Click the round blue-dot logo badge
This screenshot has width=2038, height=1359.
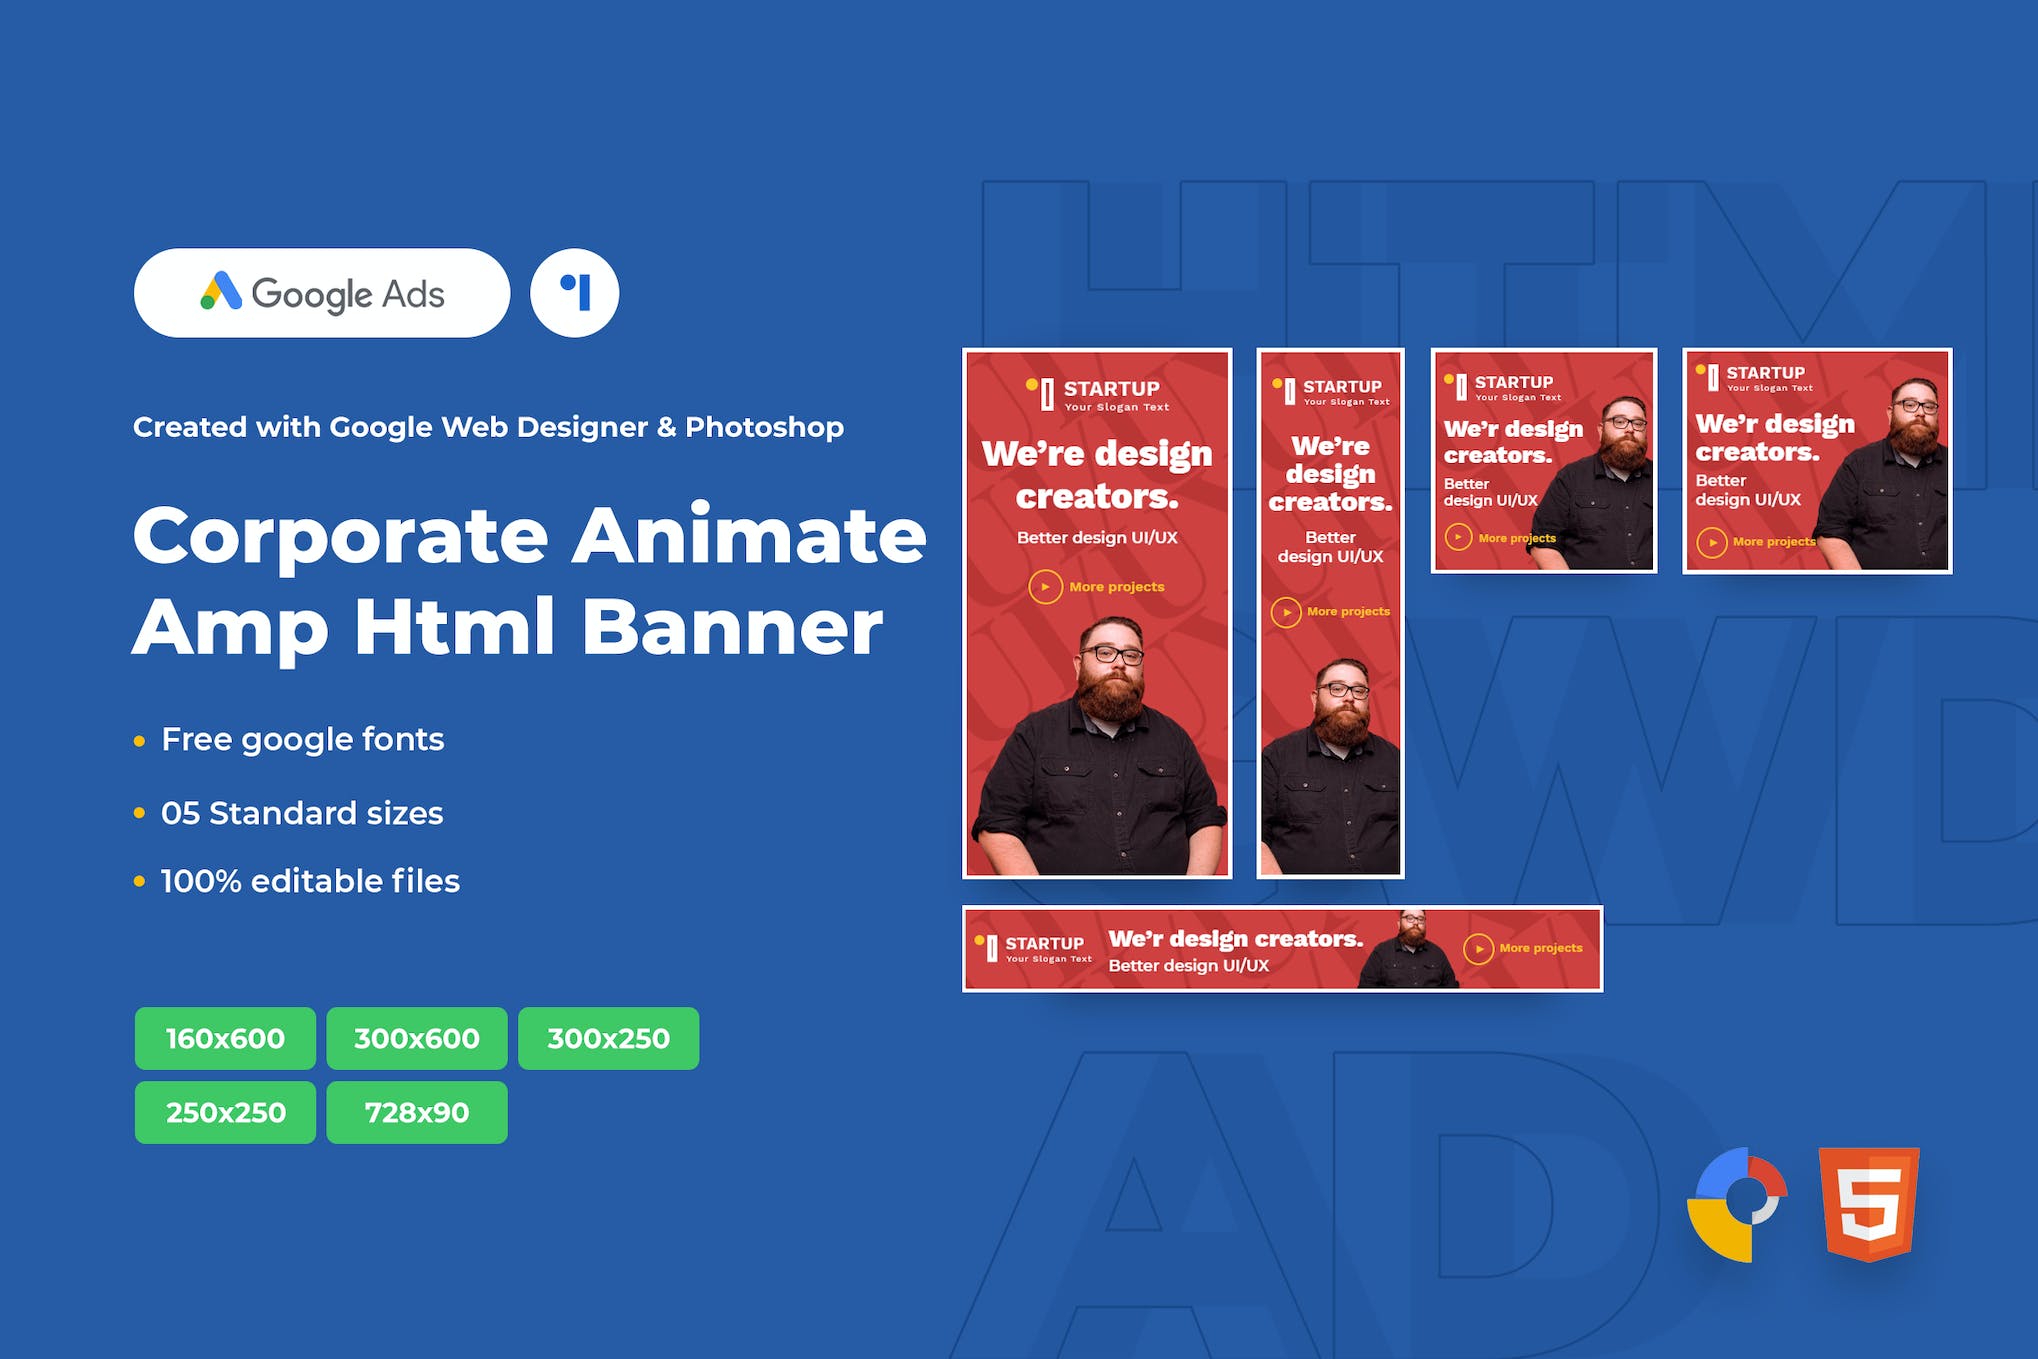tap(574, 293)
